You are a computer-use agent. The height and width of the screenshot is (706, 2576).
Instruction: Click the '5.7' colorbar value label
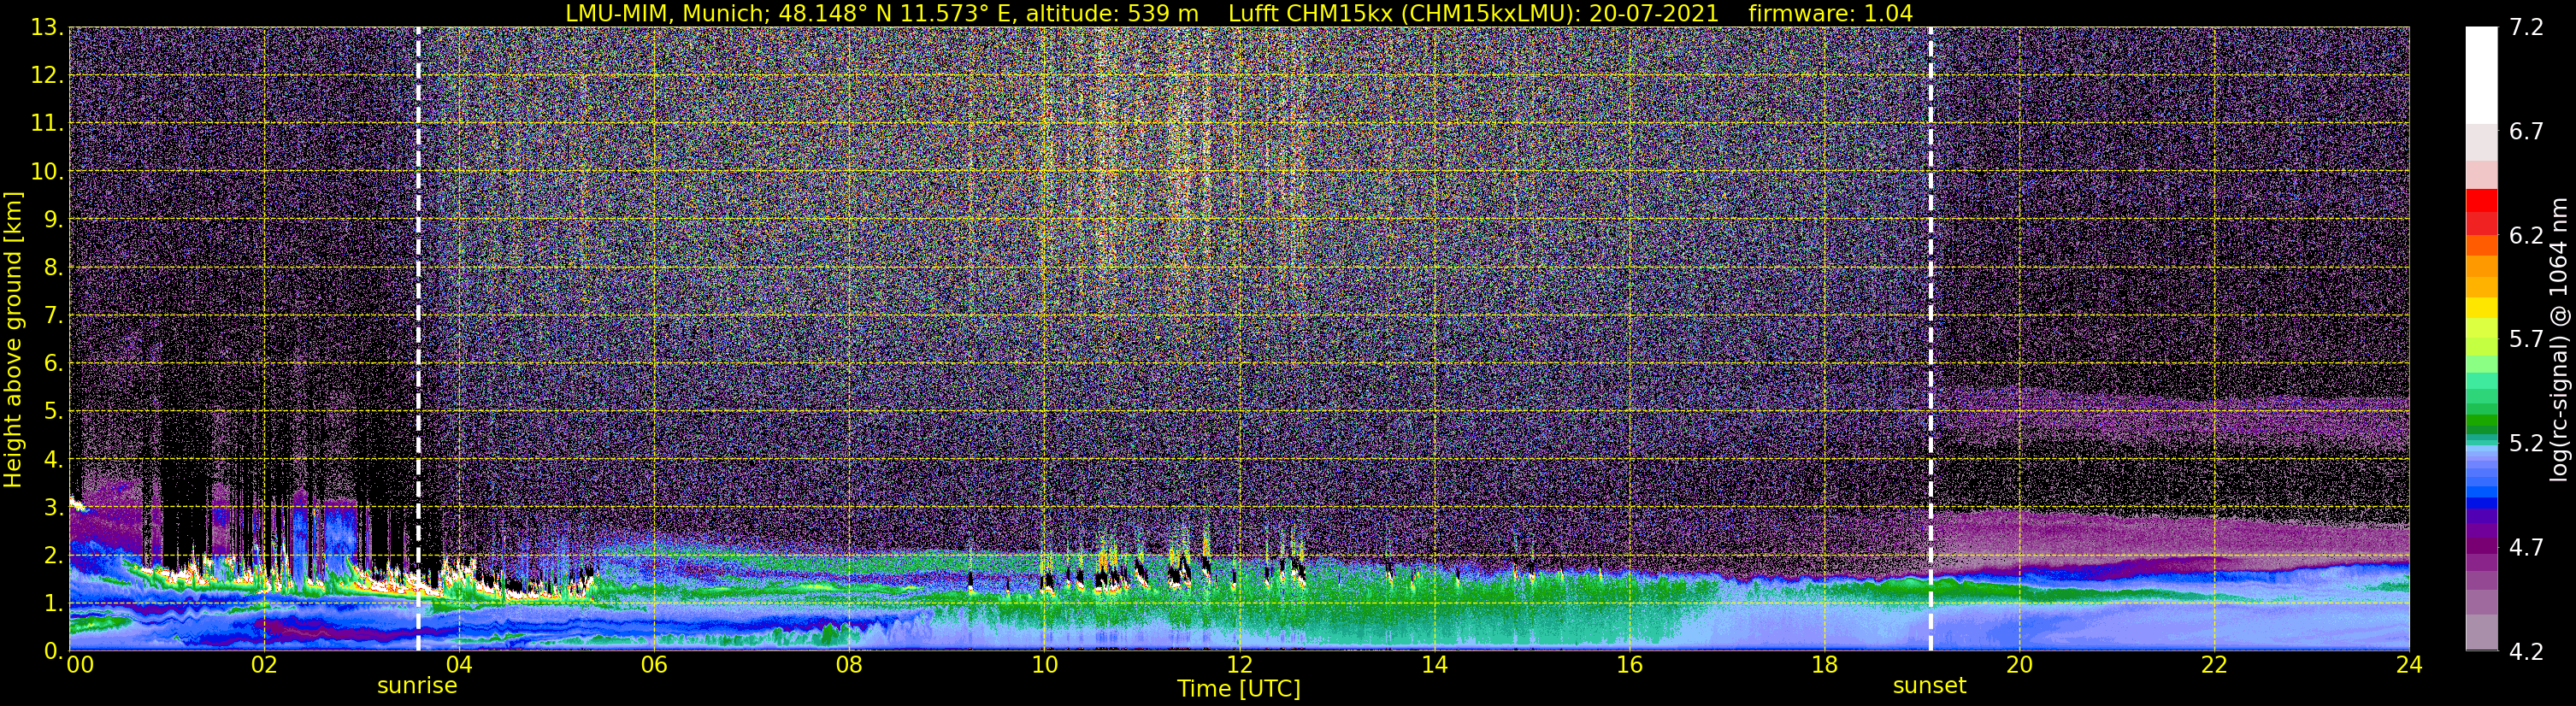click(x=2526, y=339)
